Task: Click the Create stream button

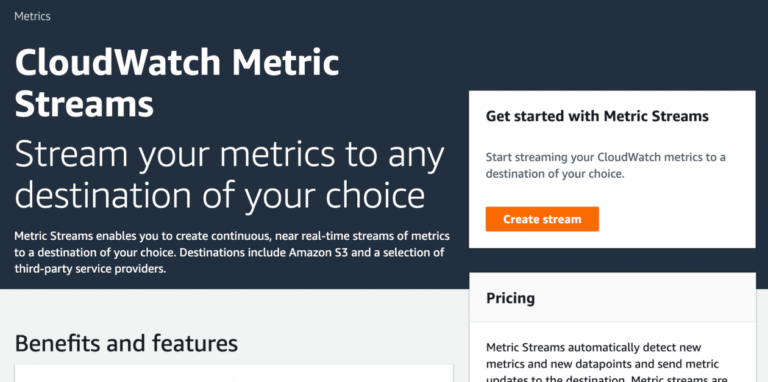Action: tap(542, 219)
